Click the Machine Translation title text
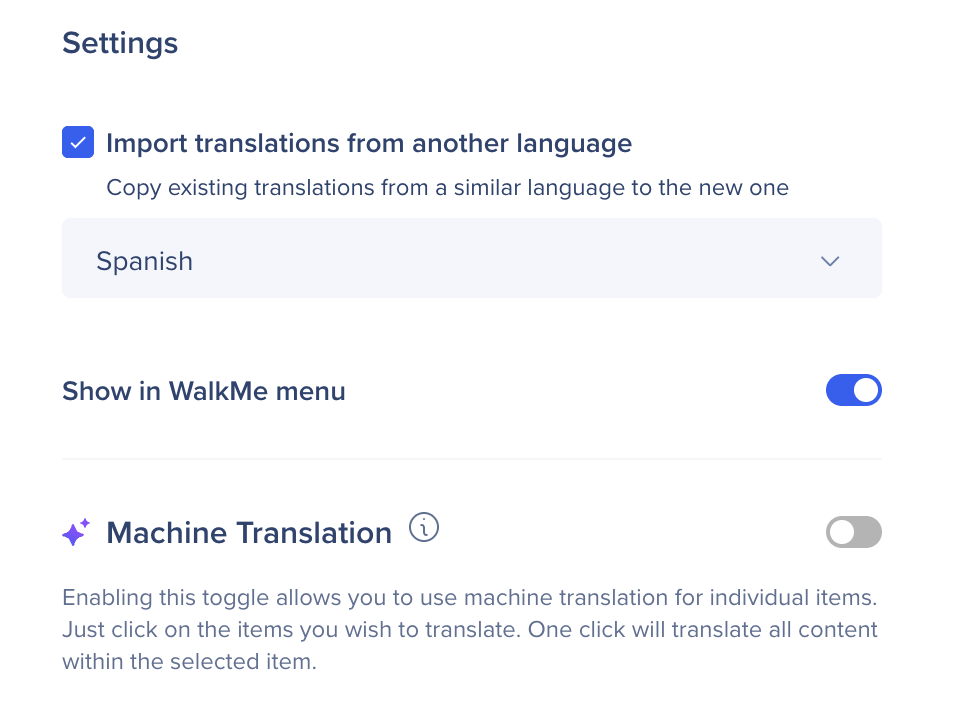This screenshot has width=958, height=708. 249,533
